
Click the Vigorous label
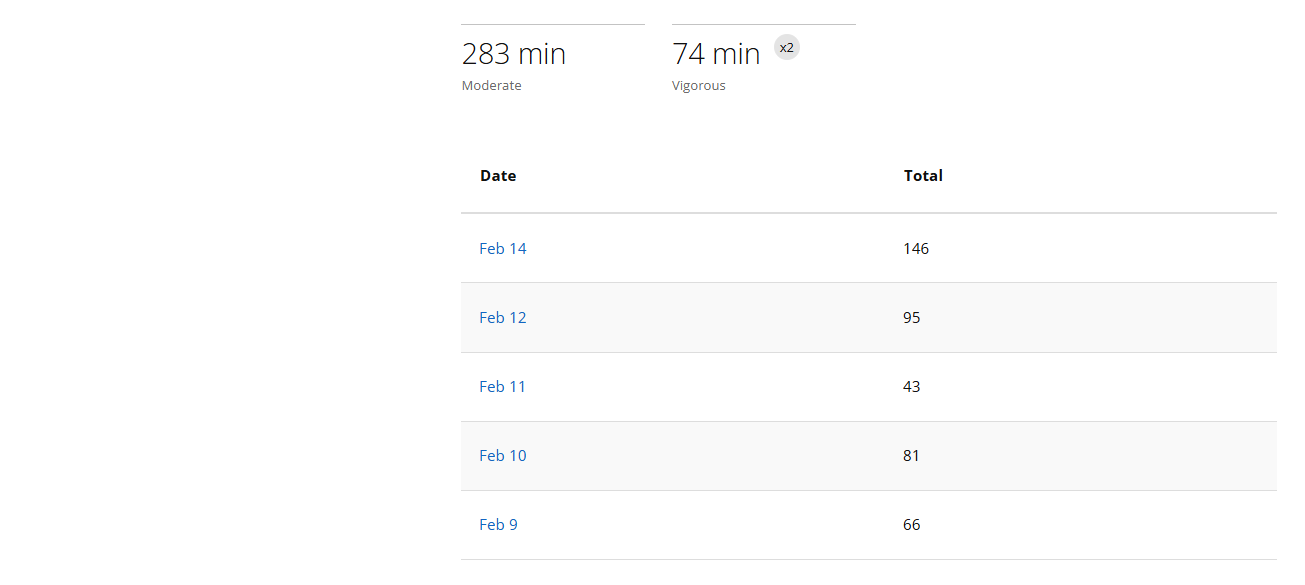pyautogui.click(x=699, y=86)
